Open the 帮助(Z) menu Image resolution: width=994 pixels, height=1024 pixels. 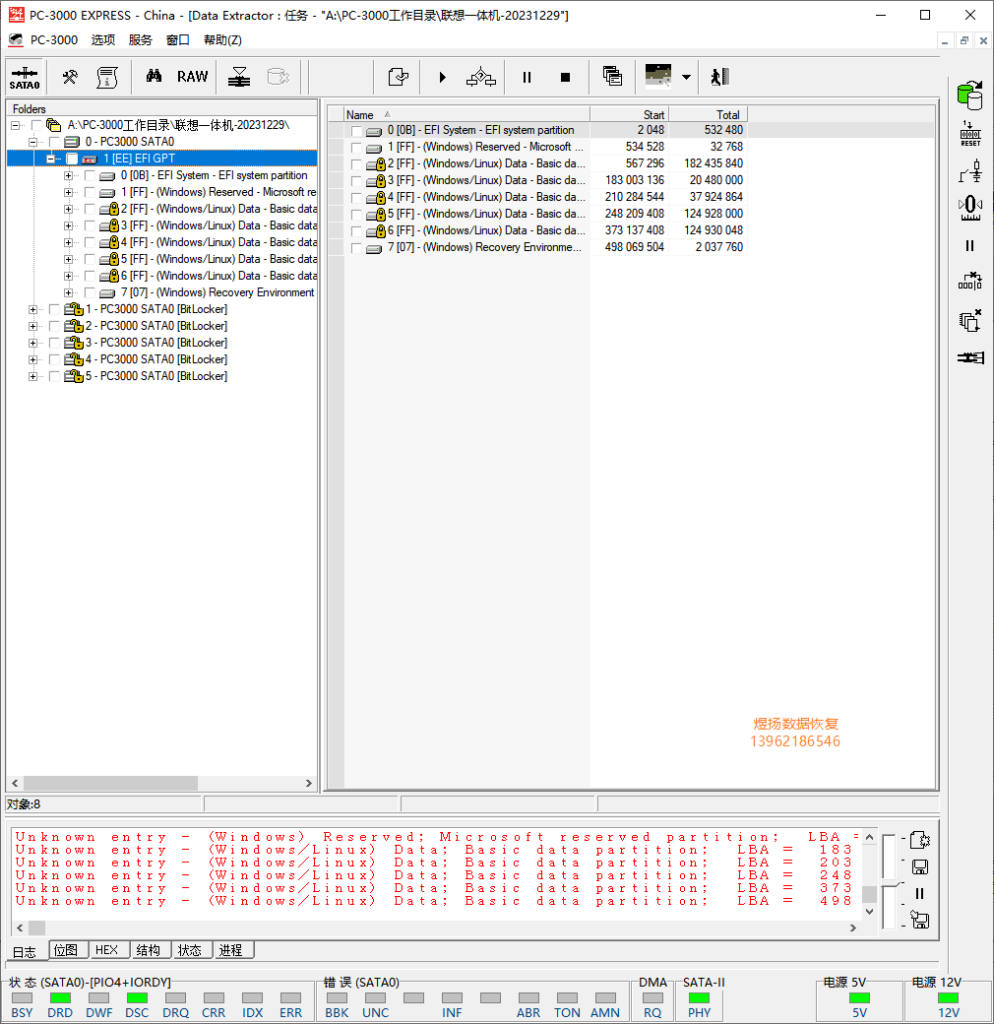tap(223, 40)
